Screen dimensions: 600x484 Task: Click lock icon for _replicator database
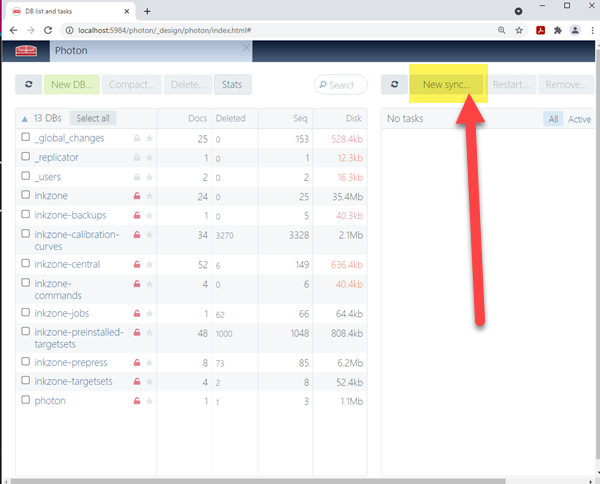click(137, 157)
